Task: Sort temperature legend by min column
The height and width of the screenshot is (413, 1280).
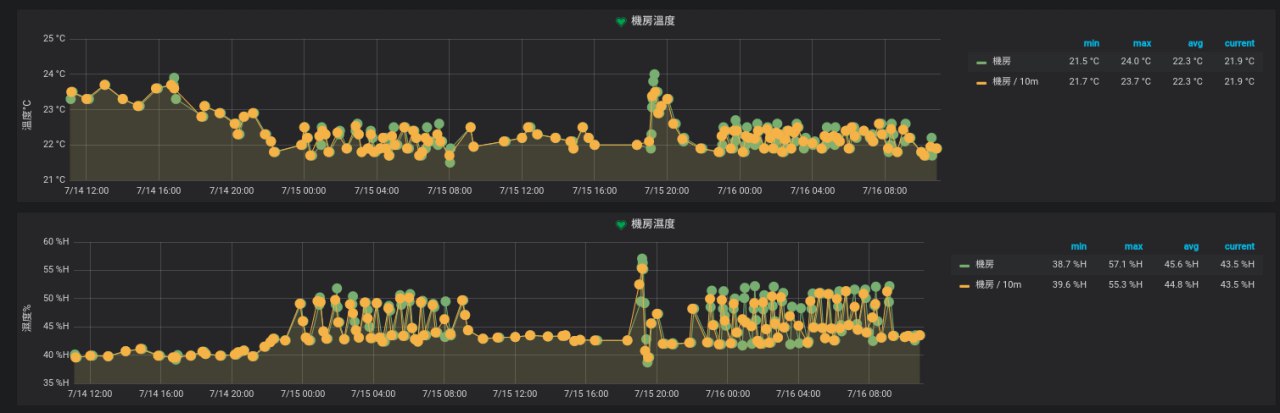Action: click(x=1091, y=43)
